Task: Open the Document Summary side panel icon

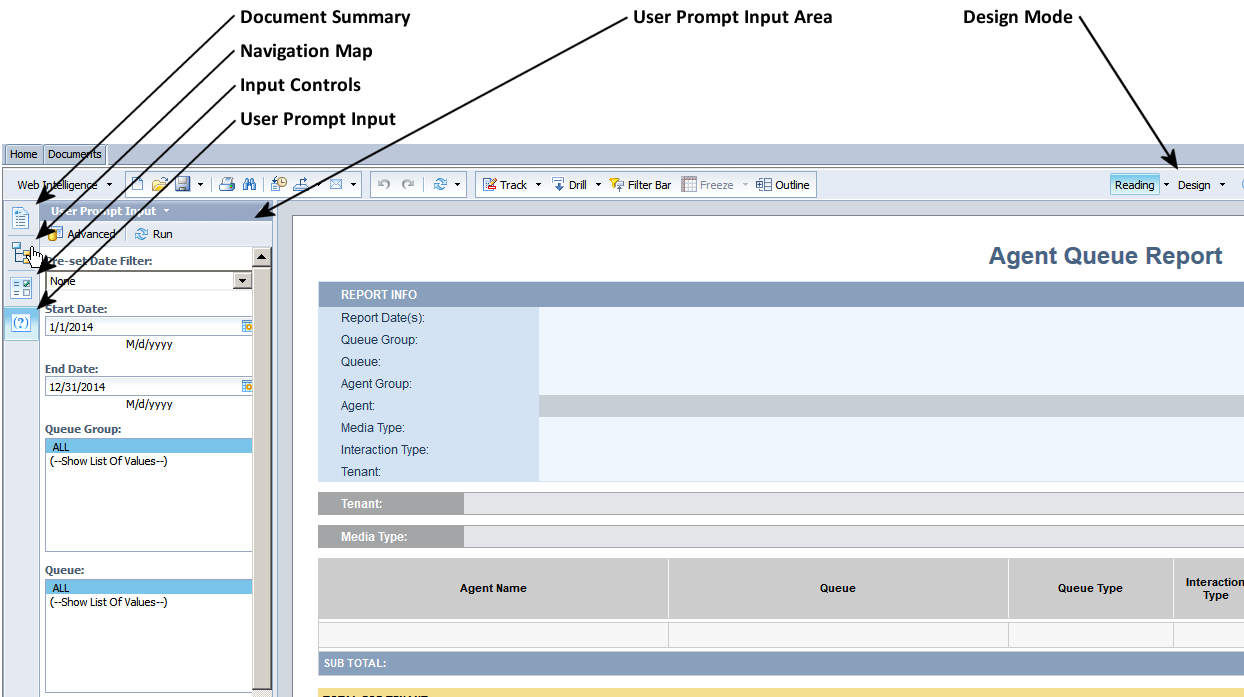Action: pos(20,218)
